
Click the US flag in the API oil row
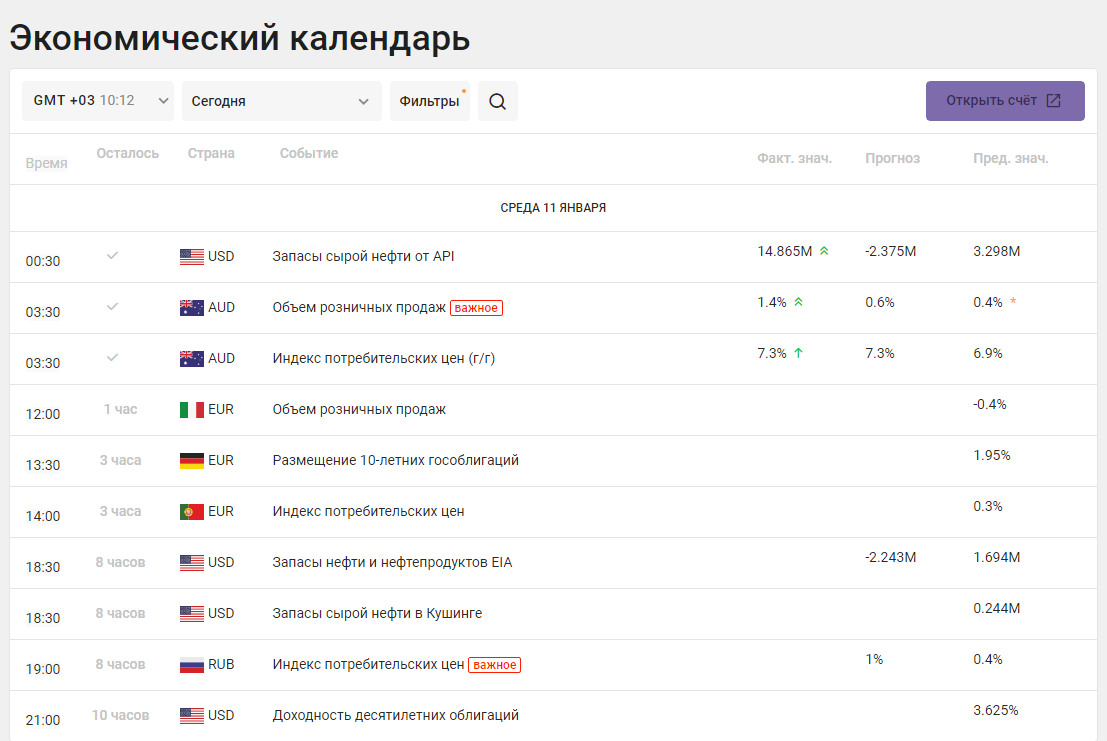point(192,257)
